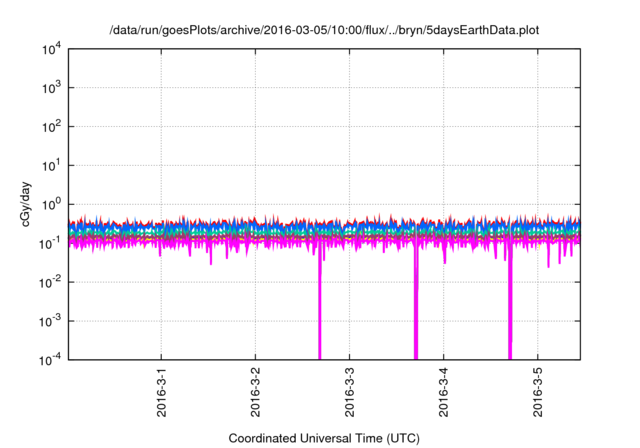Click the 2016-3-3 date tick label
640x448 pixels.
pyautogui.click(x=349, y=393)
